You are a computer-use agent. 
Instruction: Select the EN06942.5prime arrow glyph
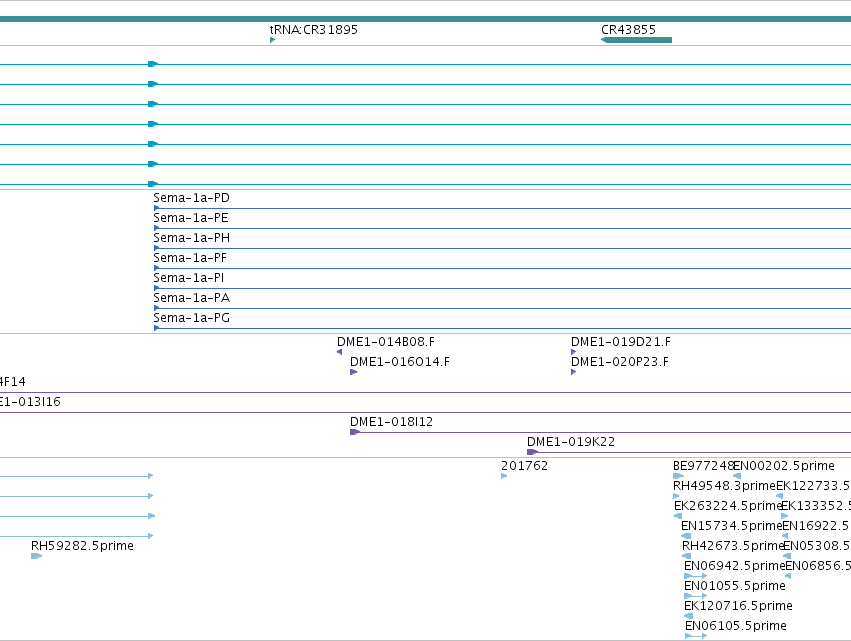pyautogui.click(x=696, y=576)
